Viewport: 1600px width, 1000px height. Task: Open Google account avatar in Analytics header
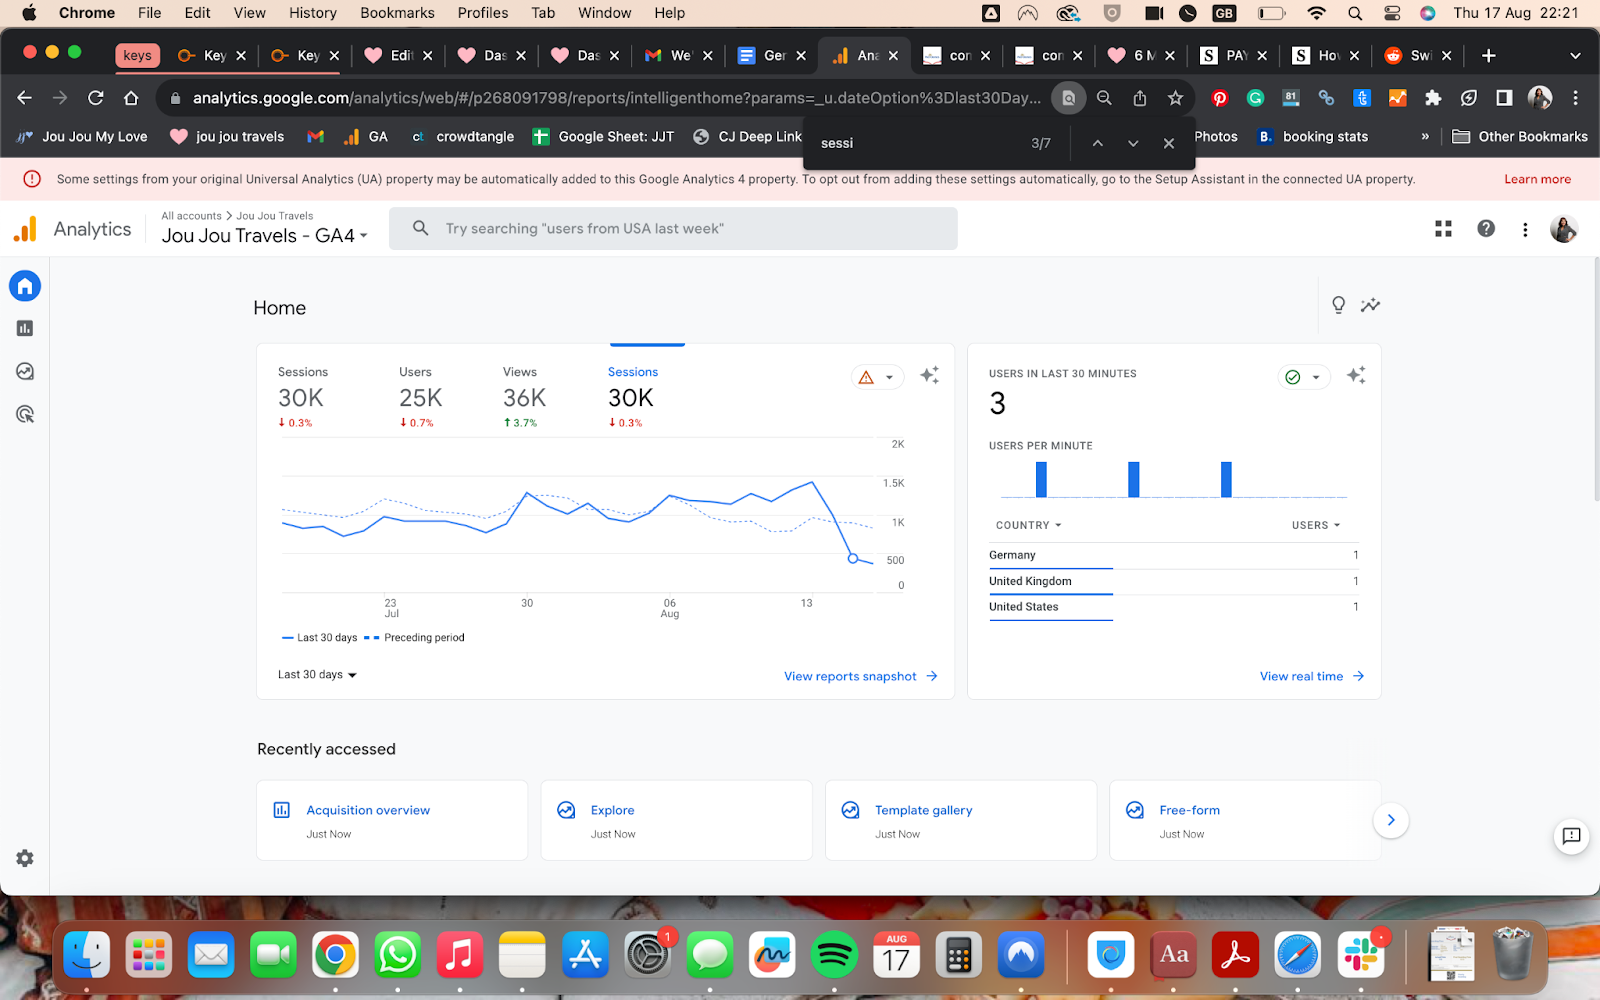1564,229
